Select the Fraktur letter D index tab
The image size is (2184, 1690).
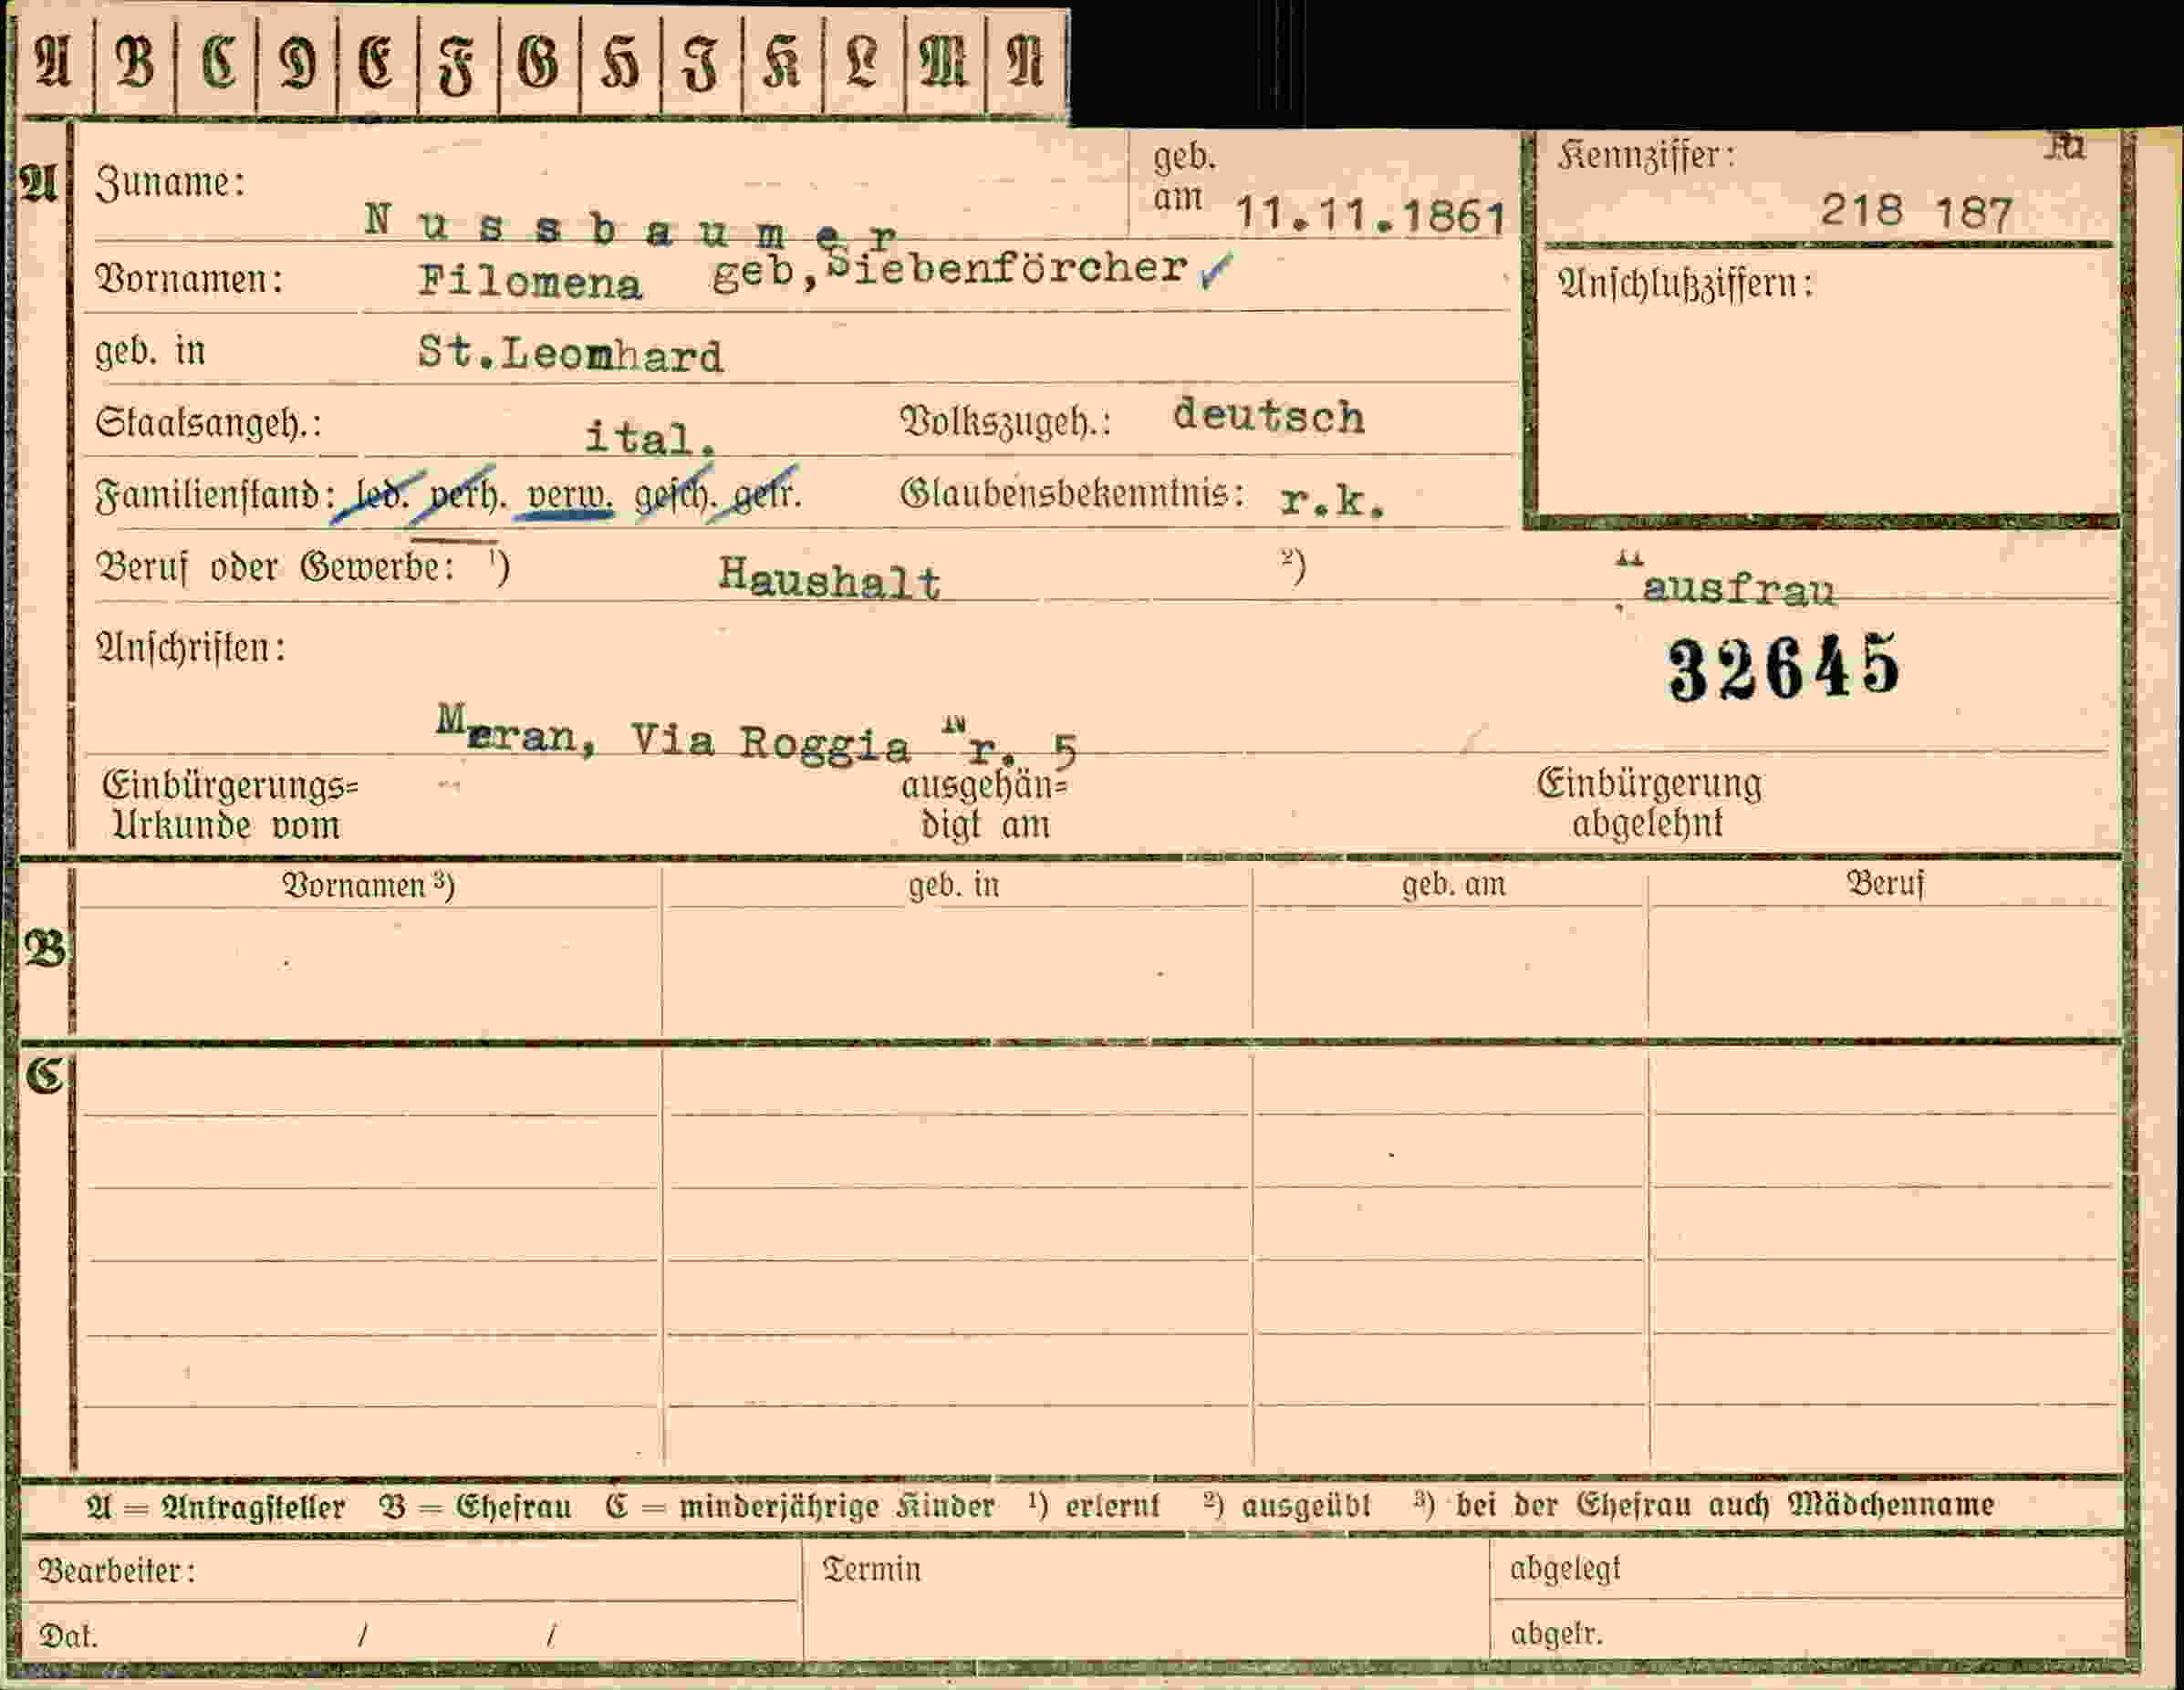point(297,64)
